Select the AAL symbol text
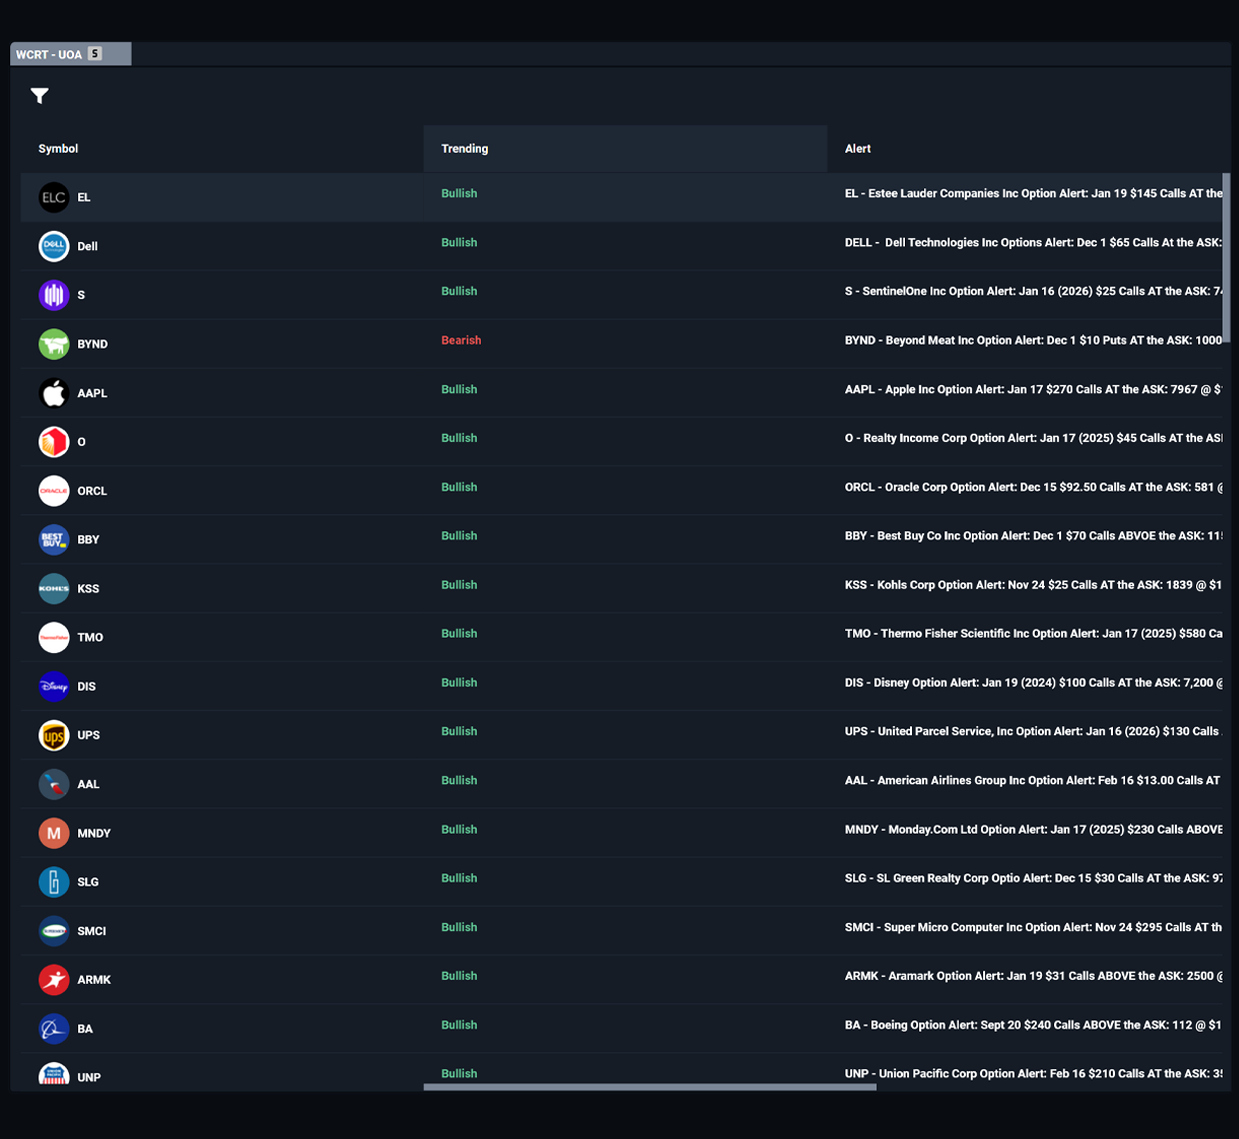The width and height of the screenshot is (1239, 1139). [x=89, y=785]
